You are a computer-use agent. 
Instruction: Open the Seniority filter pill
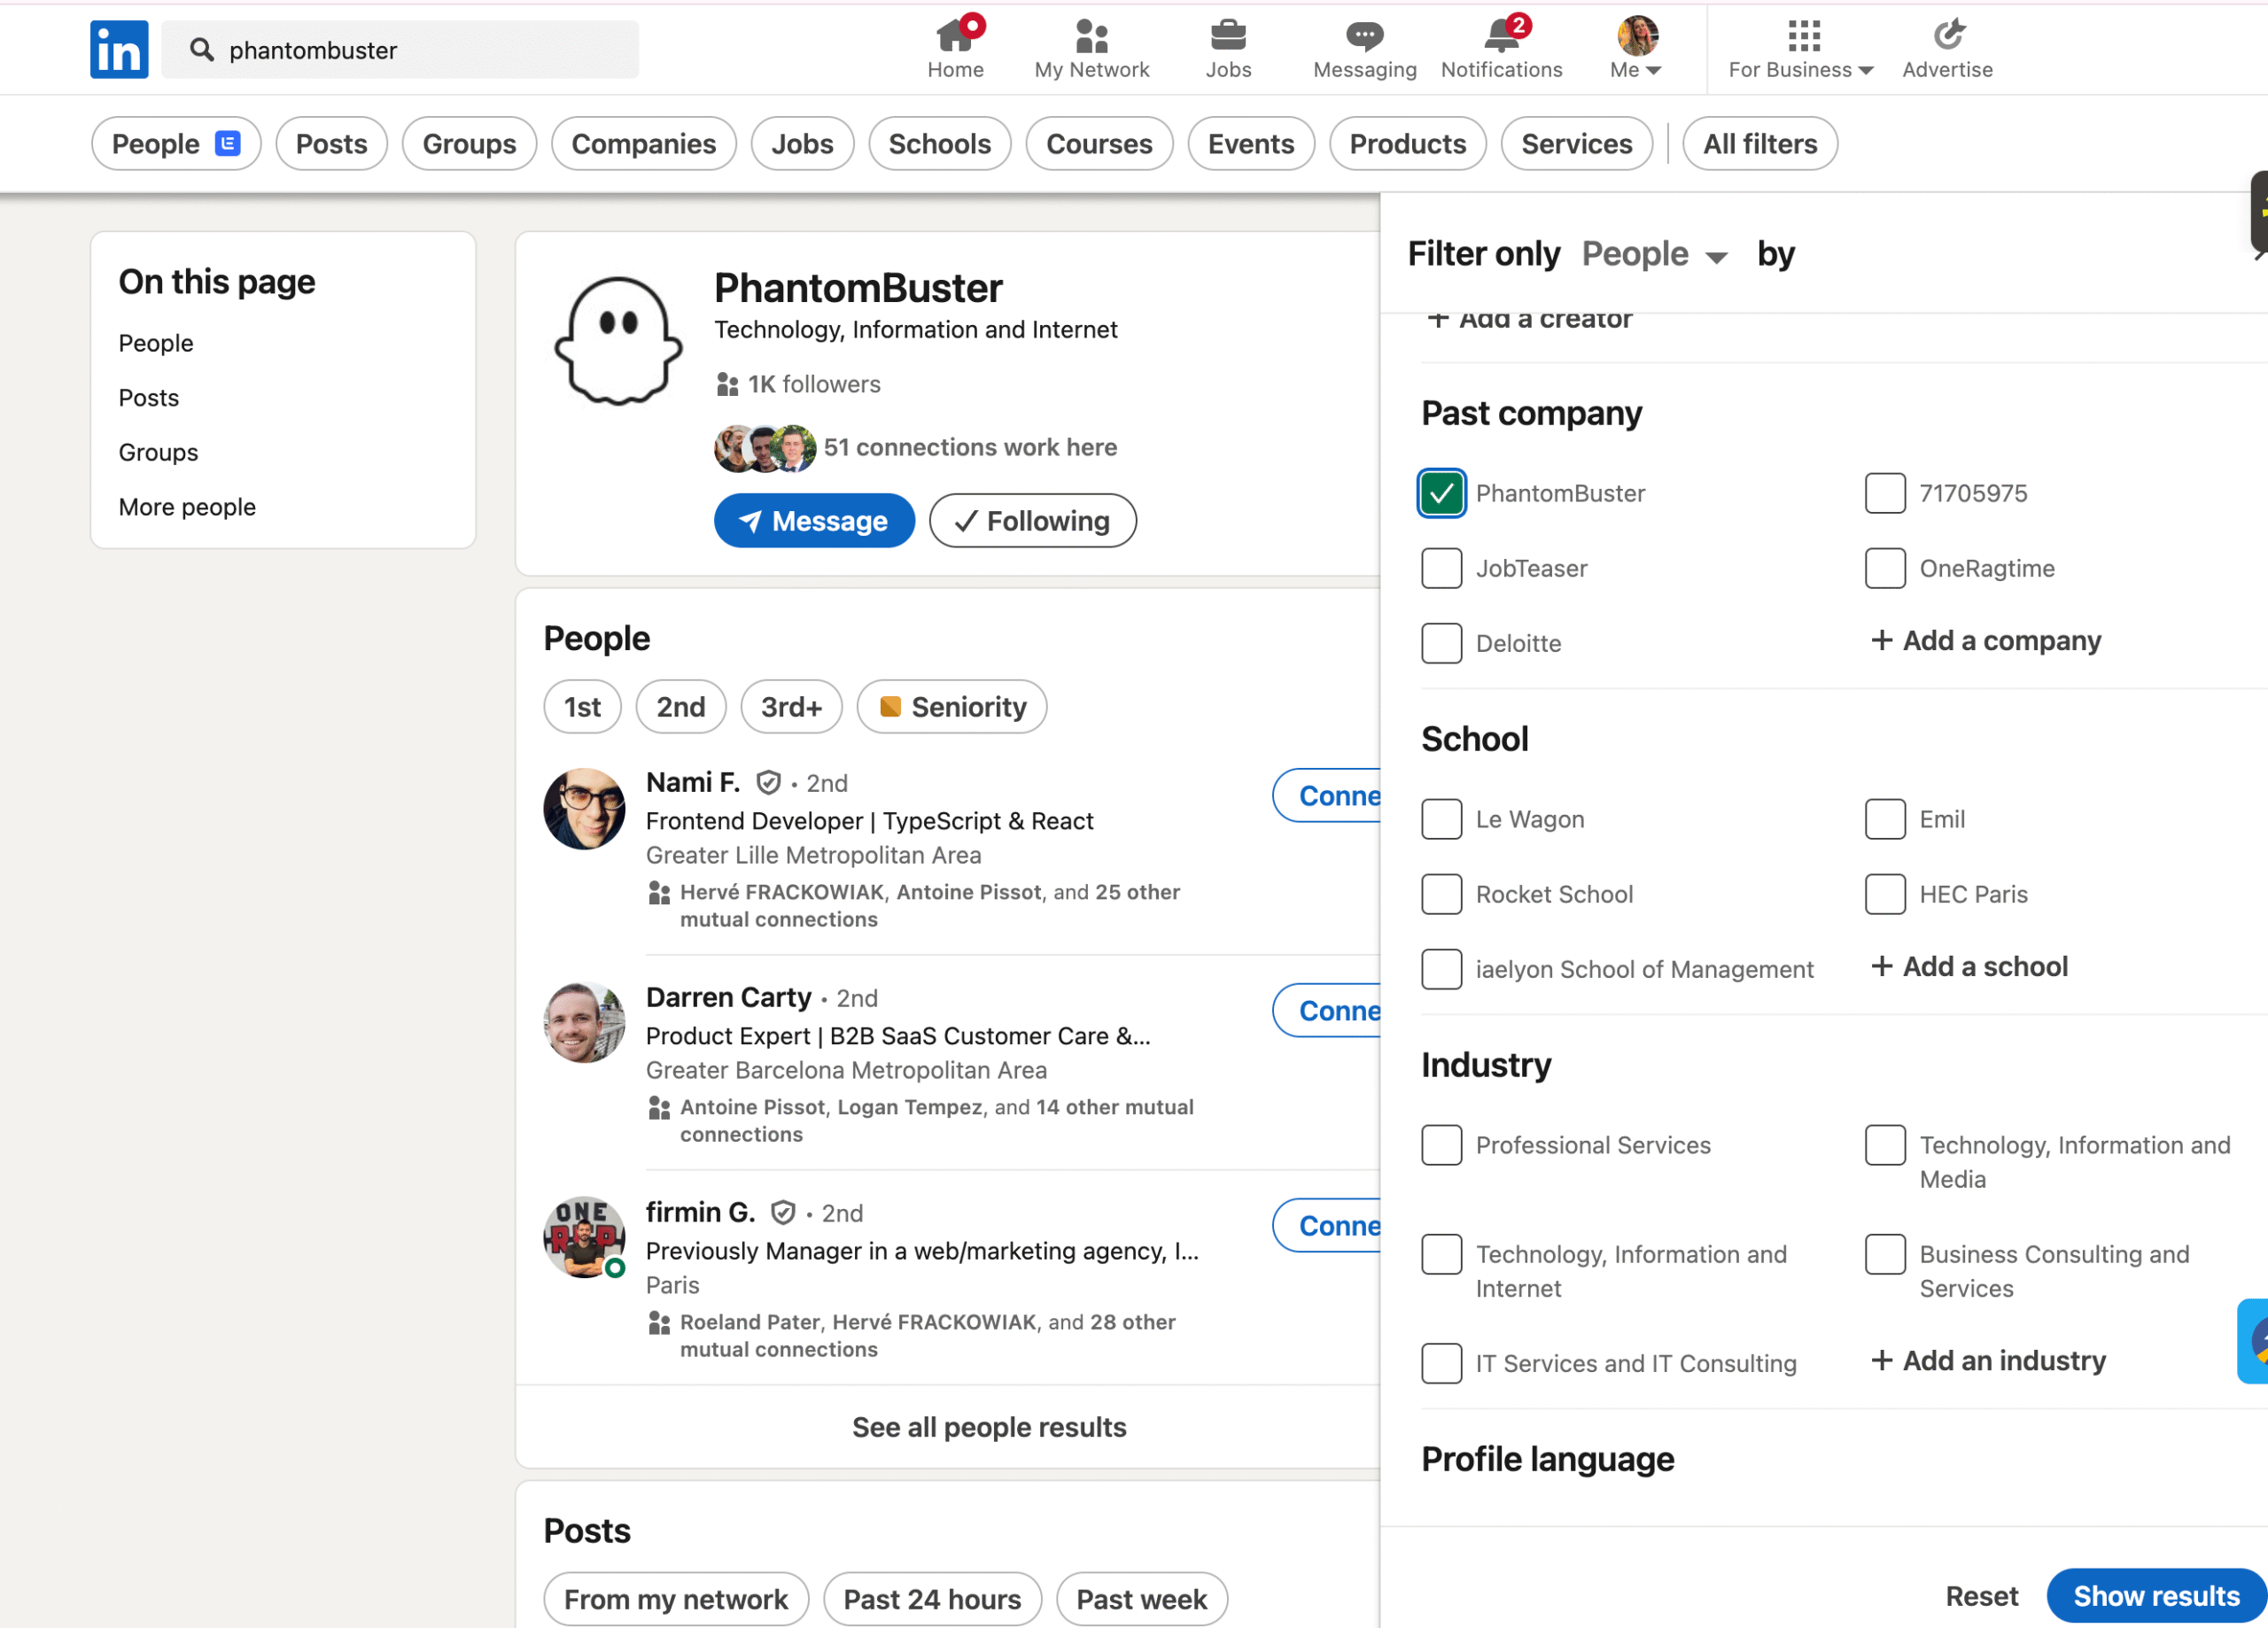click(951, 707)
